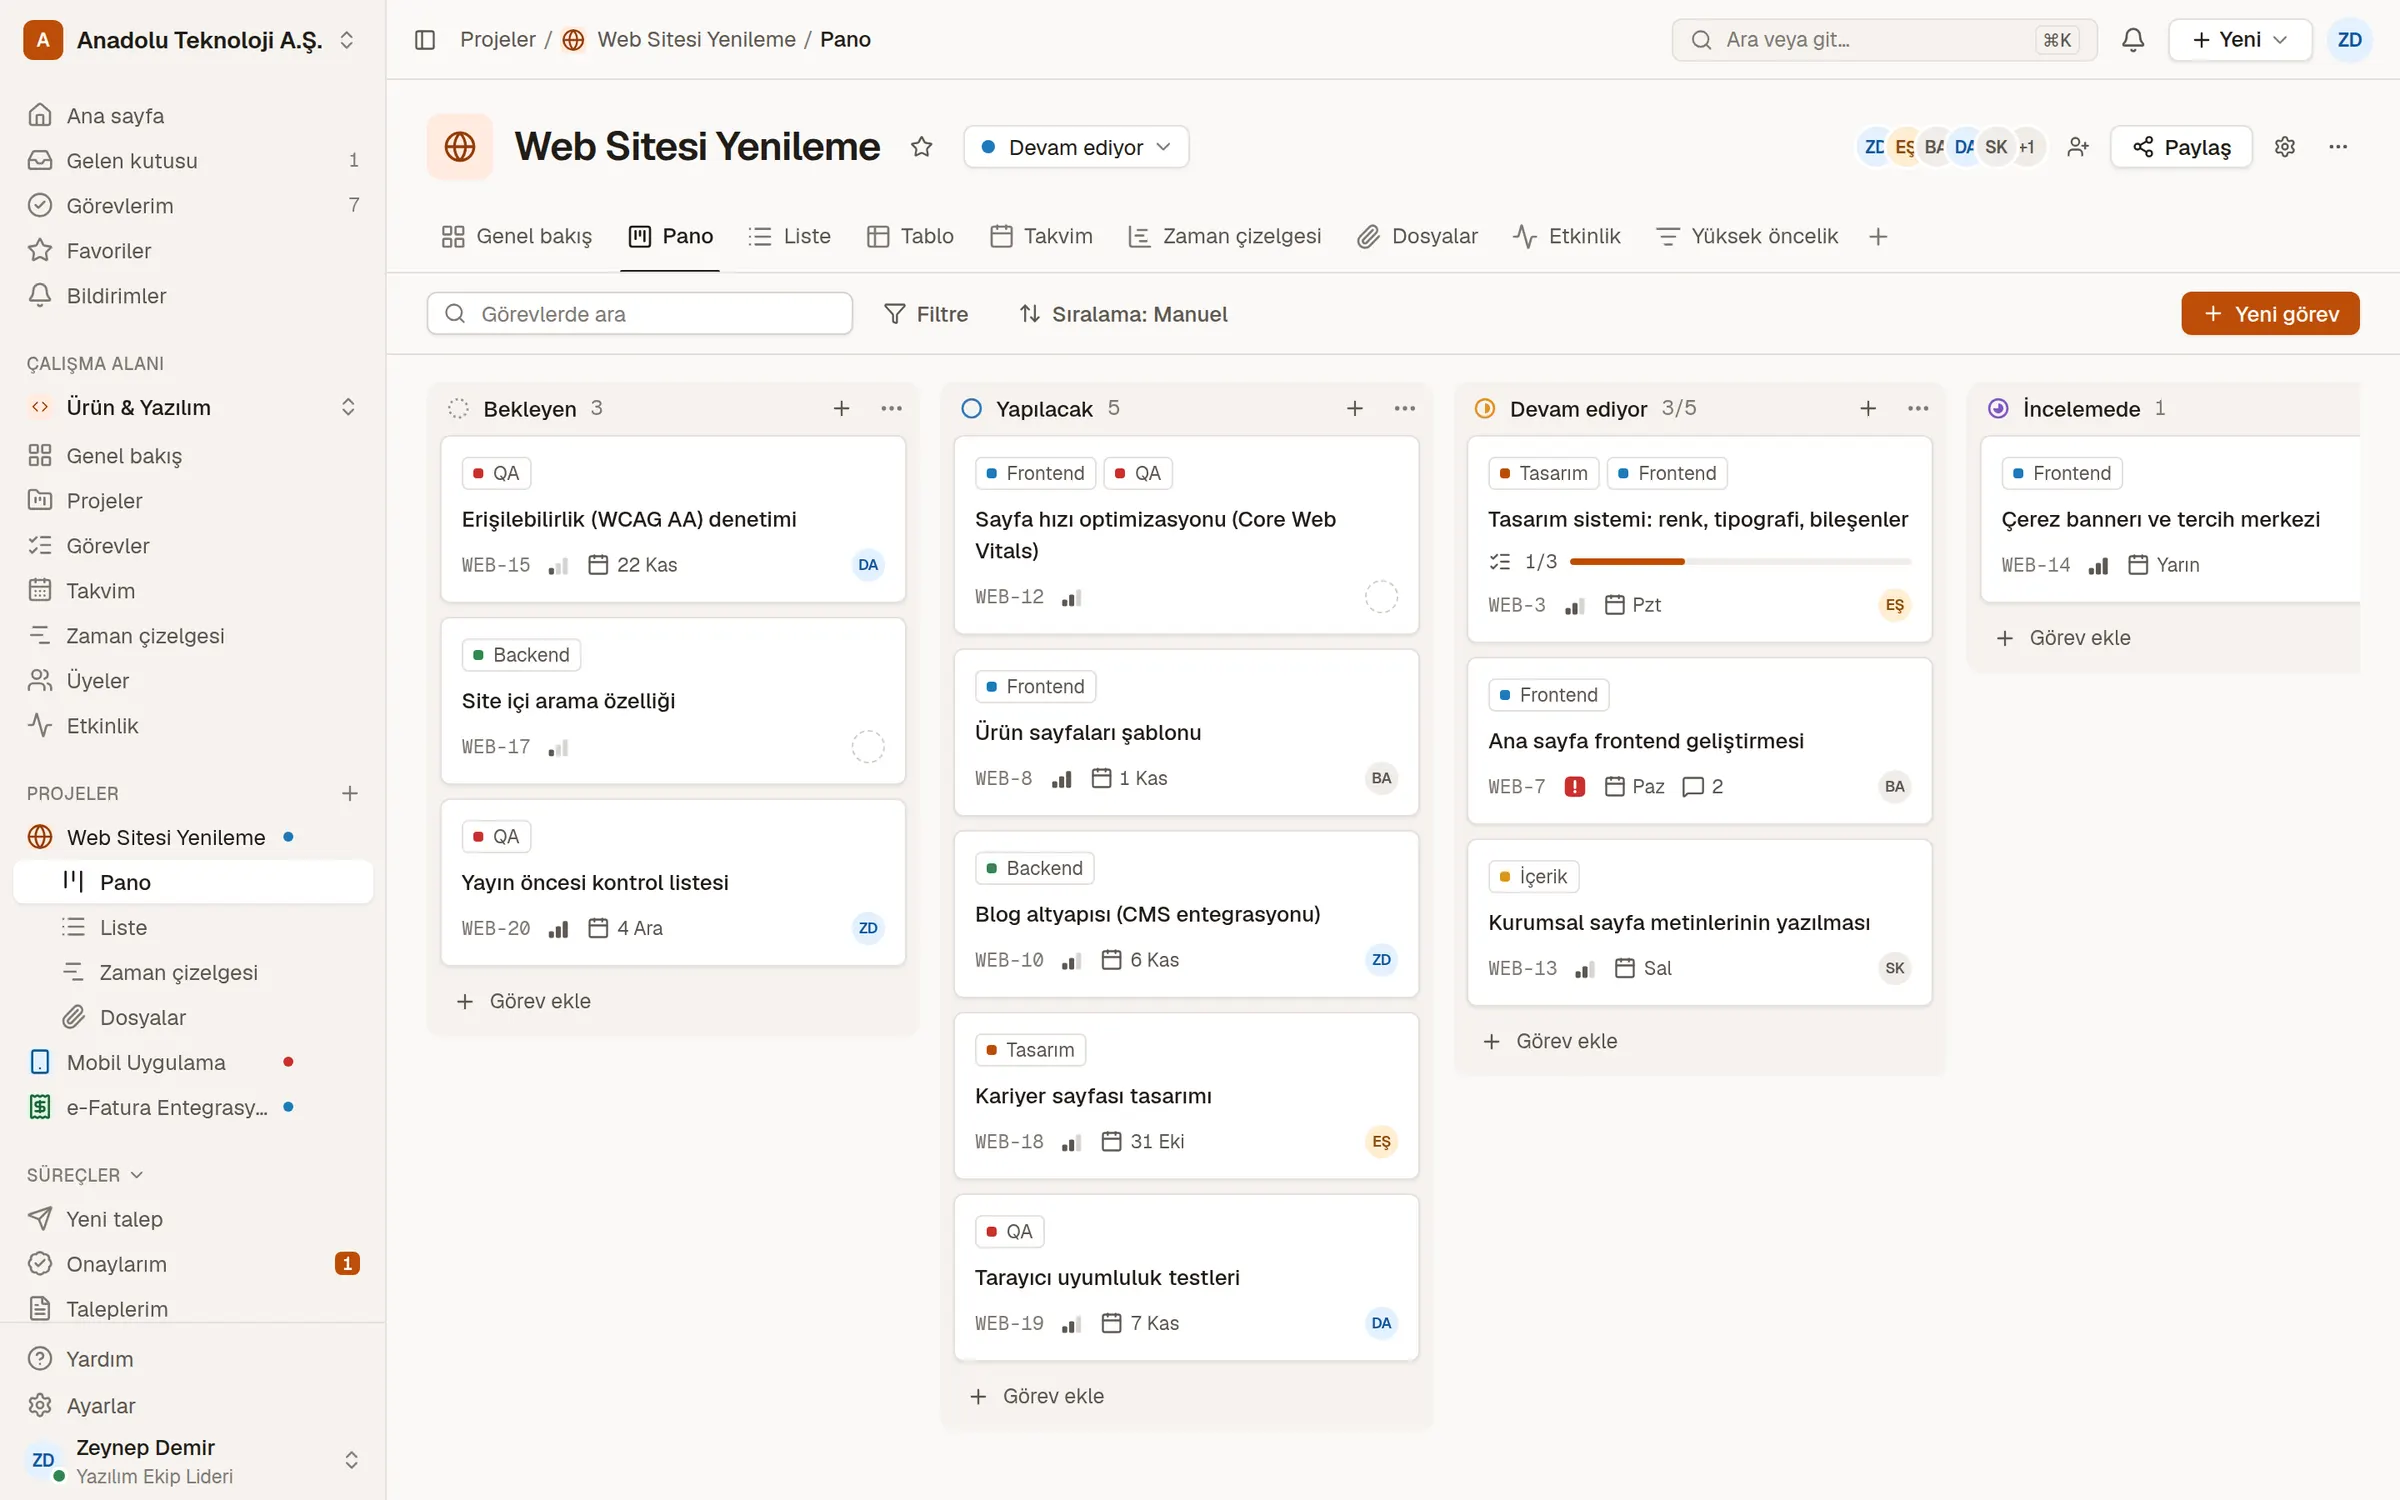Viewport: 2400px width, 1500px height.
Task: Star the Web Sitesi Yenileme project
Action: (921, 147)
